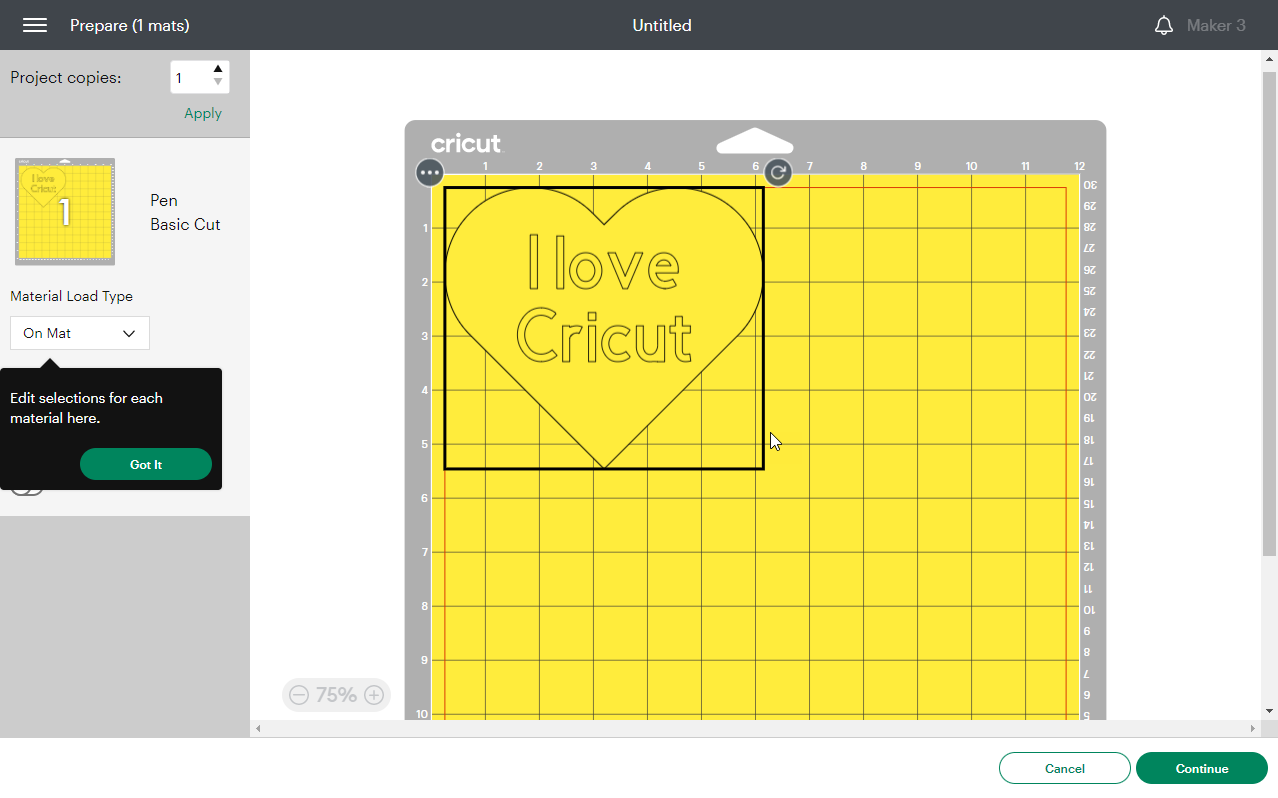Image resolution: width=1278 pixels, height=798 pixels.
Task: Decrease project copies with the down arrow
Action: click(218, 83)
